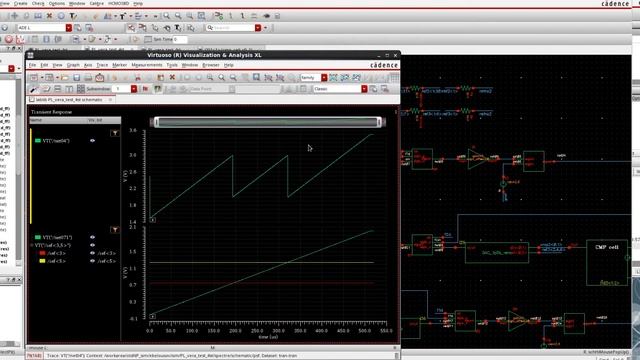
Task: Click the horizontal zoom slider bar above graph
Action: 268,122
